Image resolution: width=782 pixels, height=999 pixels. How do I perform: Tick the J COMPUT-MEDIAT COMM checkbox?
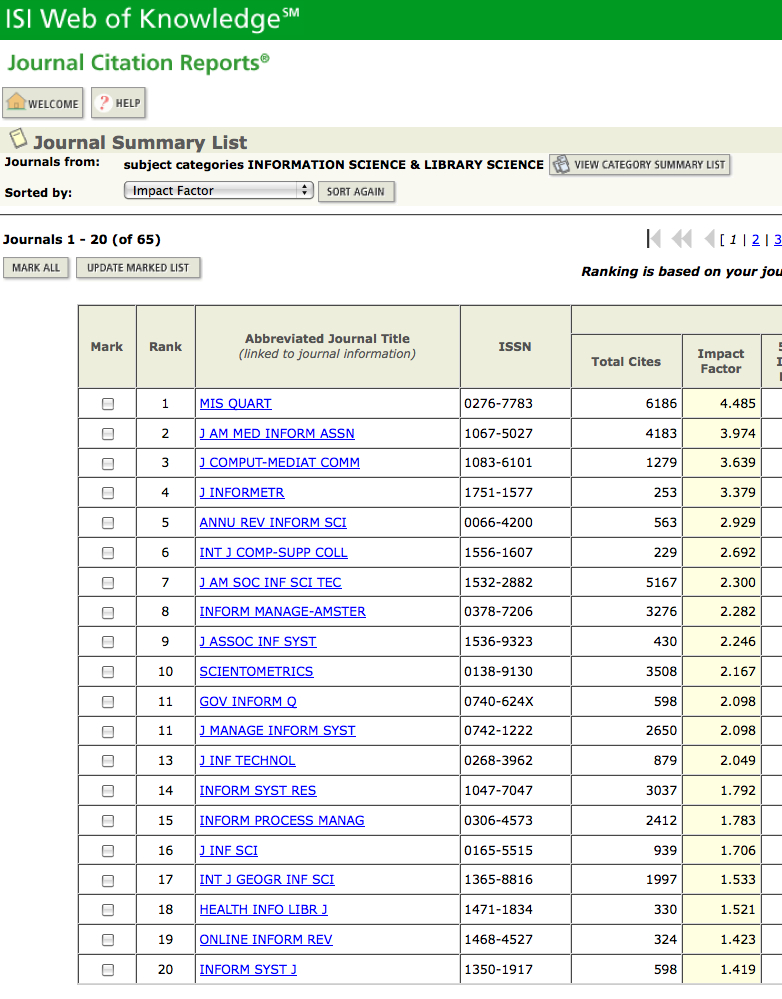coord(108,464)
